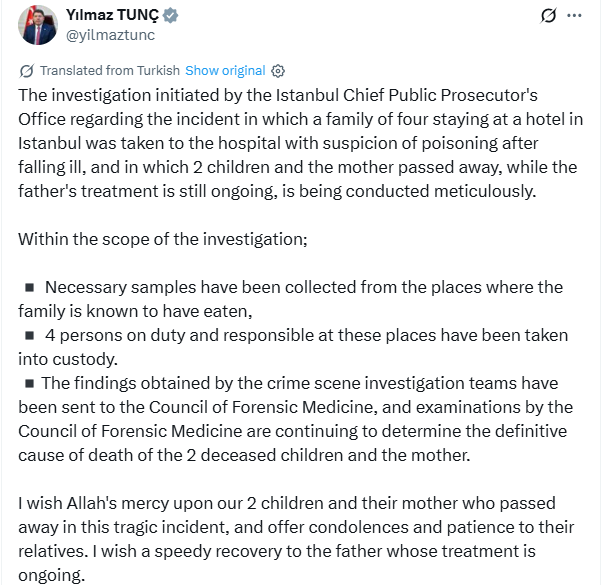Click 'Show original' to view Turkish text
The width and height of the screenshot is (612, 585).
point(225,71)
